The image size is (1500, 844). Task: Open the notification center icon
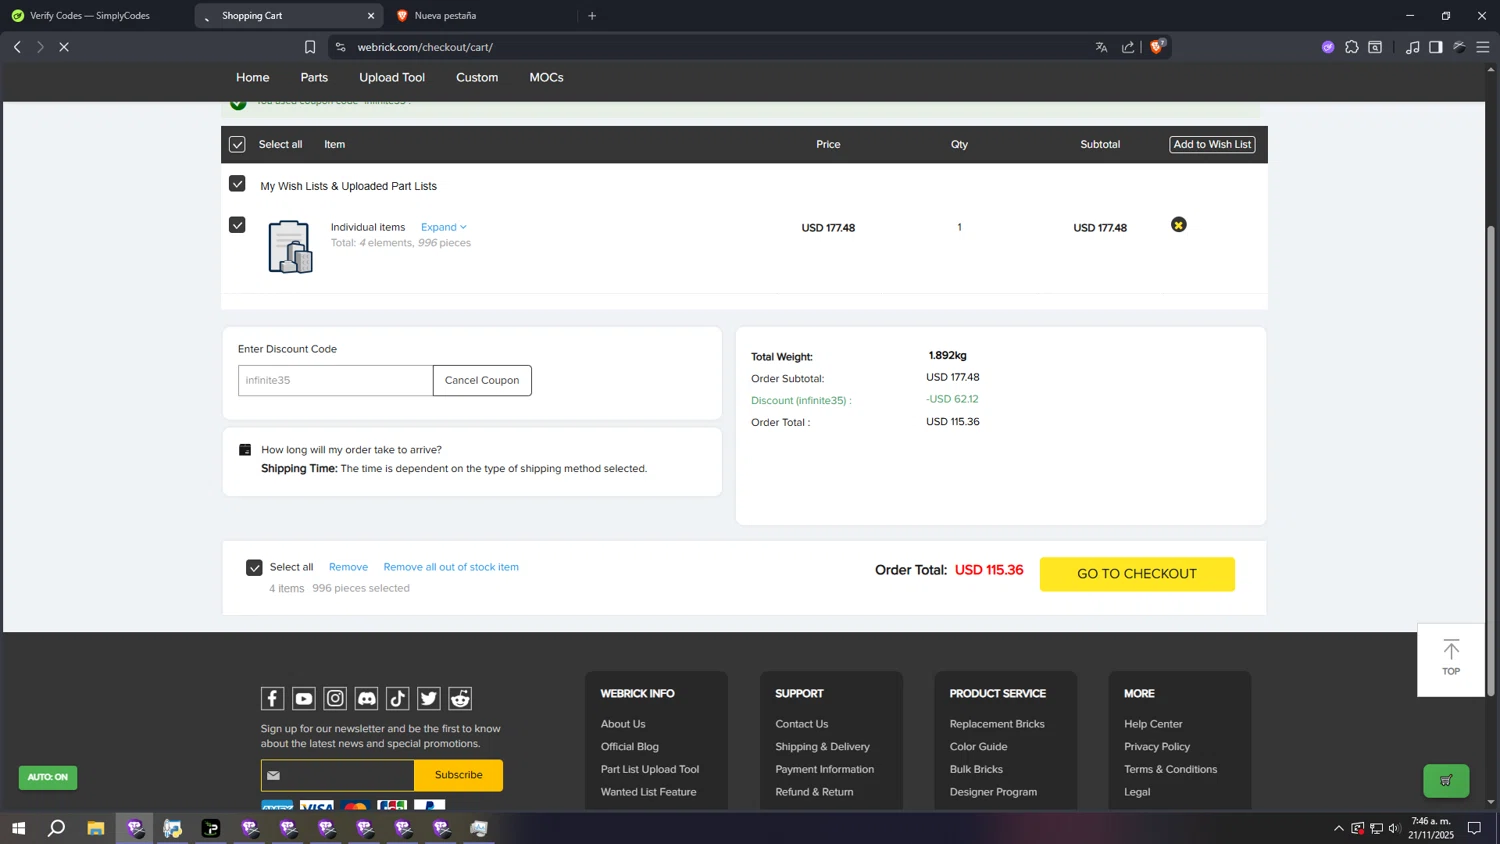pyautogui.click(x=1474, y=828)
